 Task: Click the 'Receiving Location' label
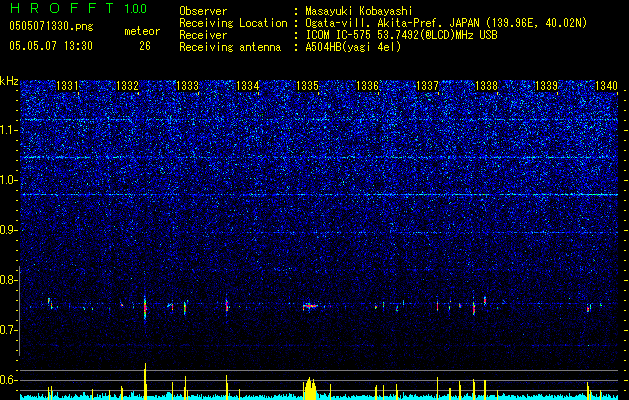233,23
